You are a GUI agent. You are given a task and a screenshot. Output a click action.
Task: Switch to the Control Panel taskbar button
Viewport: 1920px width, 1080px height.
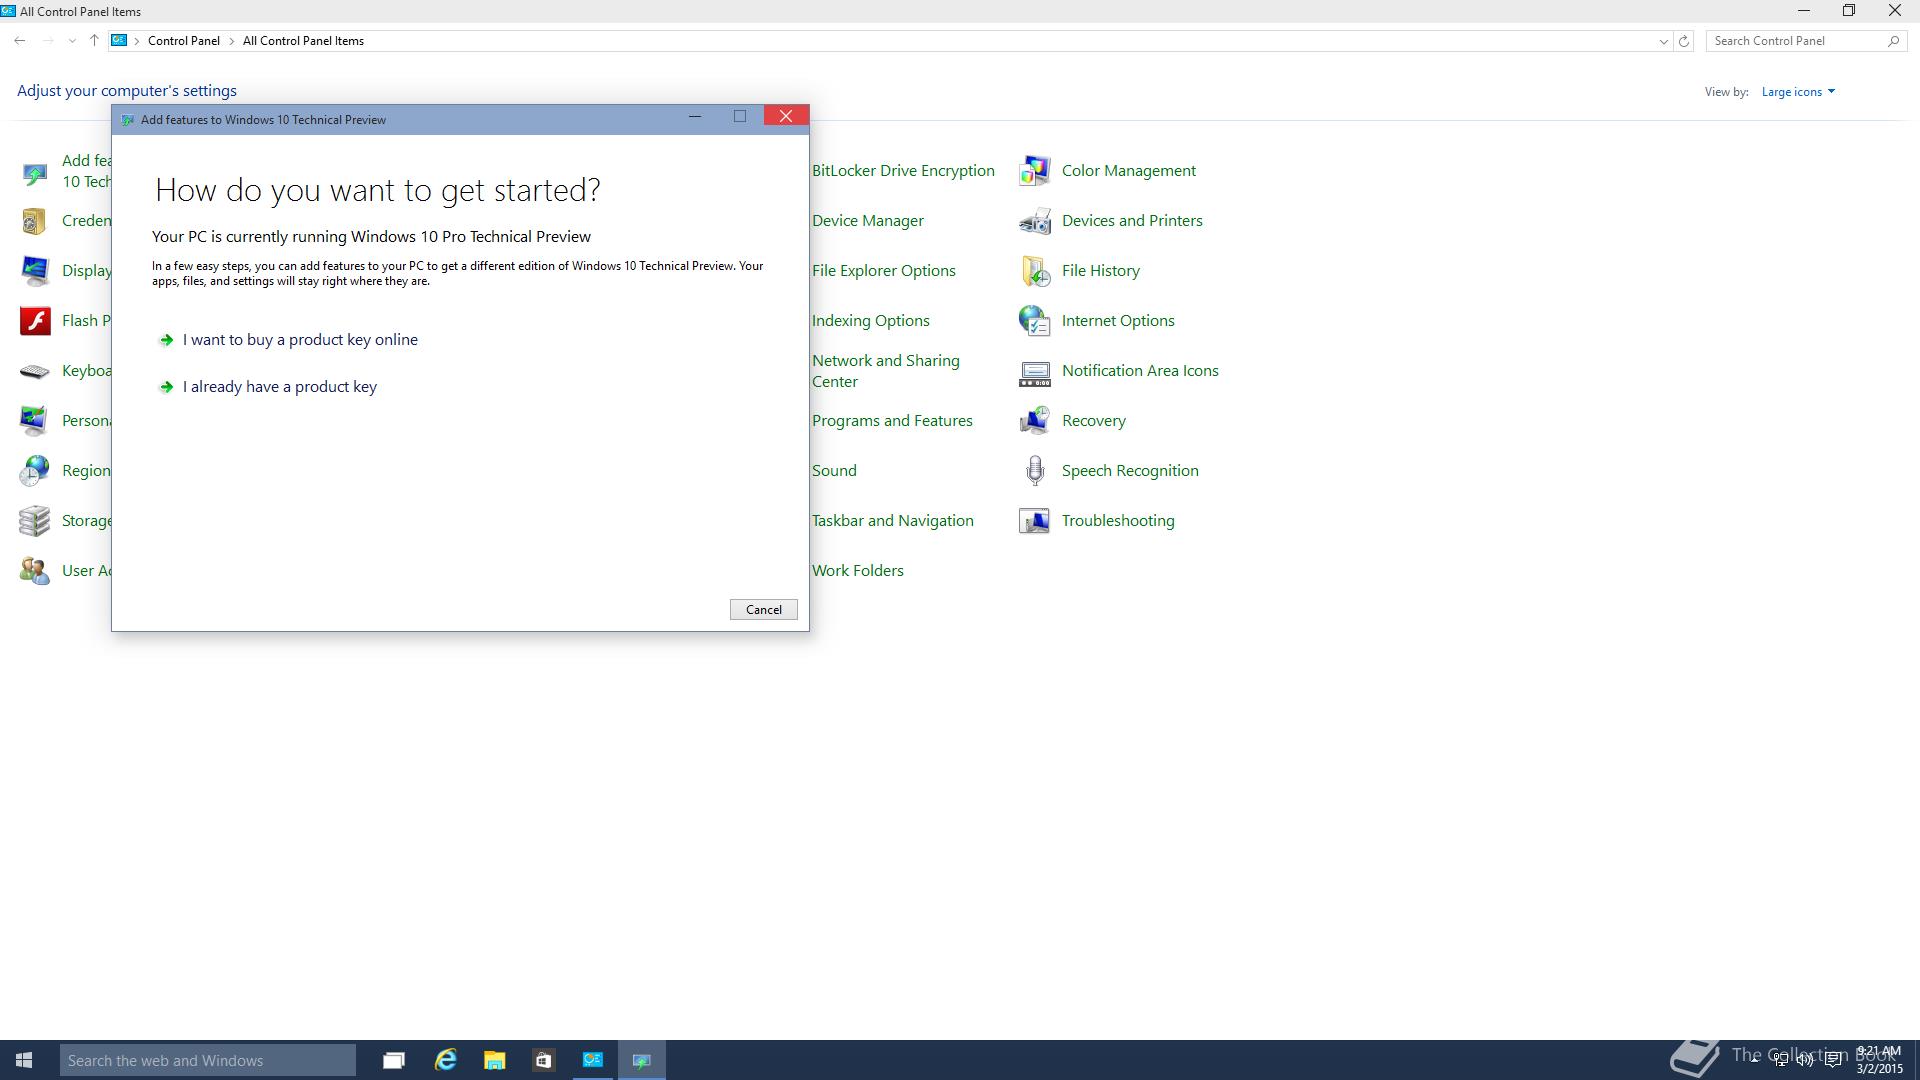pyautogui.click(x=593, y=1060)
